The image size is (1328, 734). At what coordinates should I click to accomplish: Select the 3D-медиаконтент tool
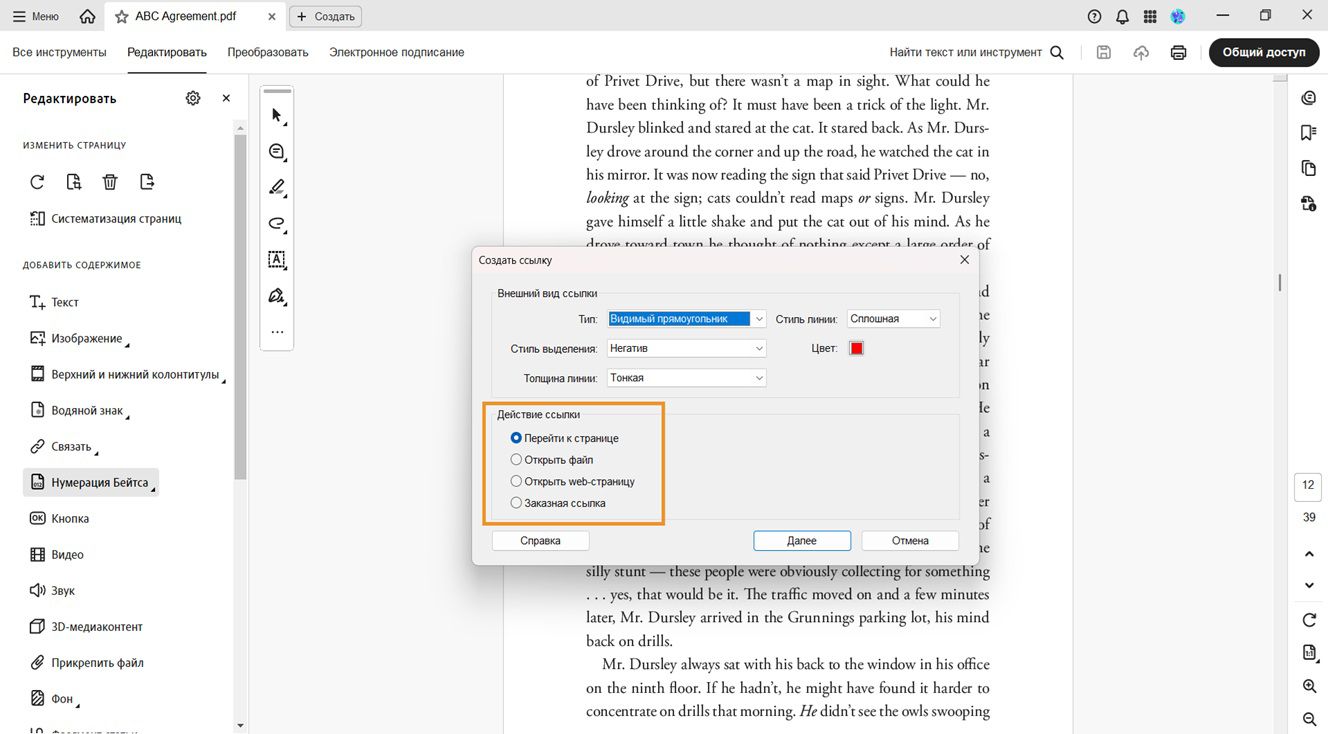click(x=86, y=626)
